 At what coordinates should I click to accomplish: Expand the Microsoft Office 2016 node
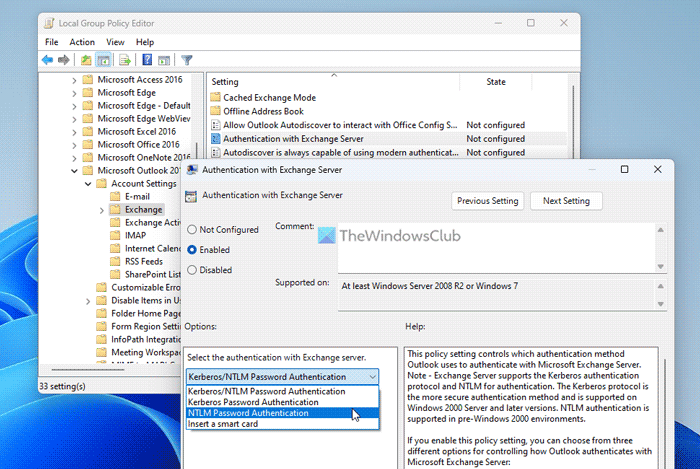coord(74,145)
